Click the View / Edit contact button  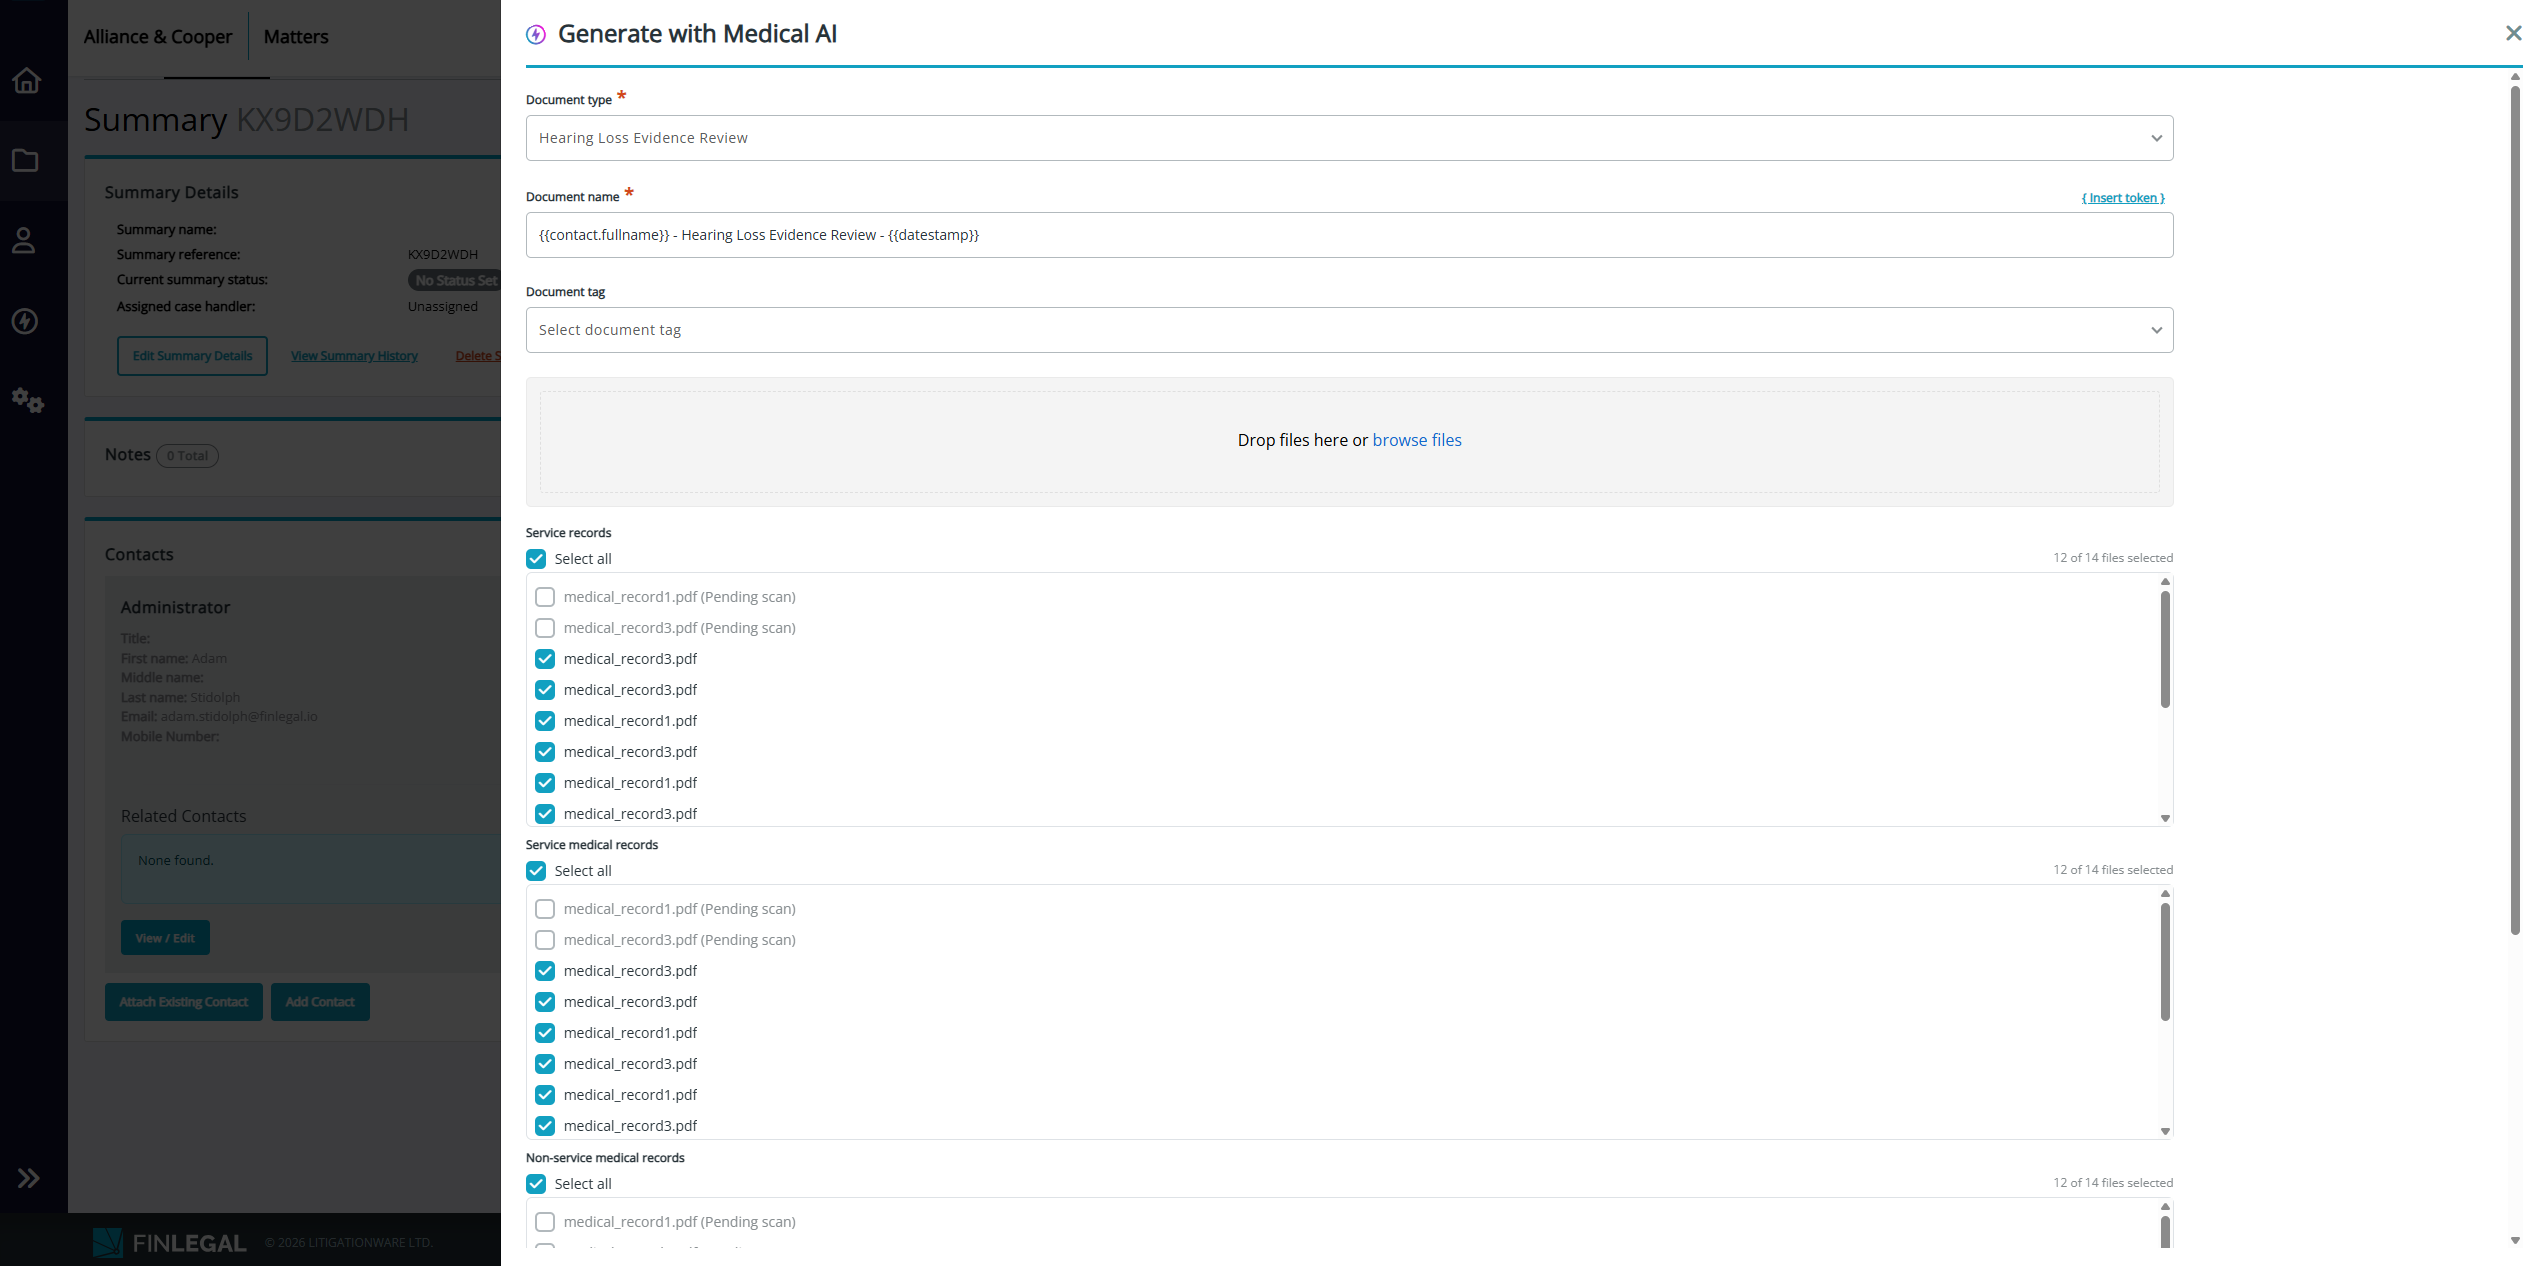coord(165,938)
